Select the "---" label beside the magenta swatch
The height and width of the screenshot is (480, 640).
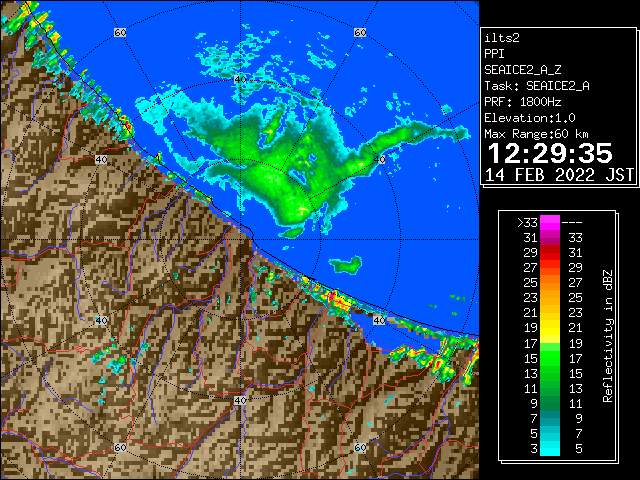pyautogui.click(x=572, y=223)
